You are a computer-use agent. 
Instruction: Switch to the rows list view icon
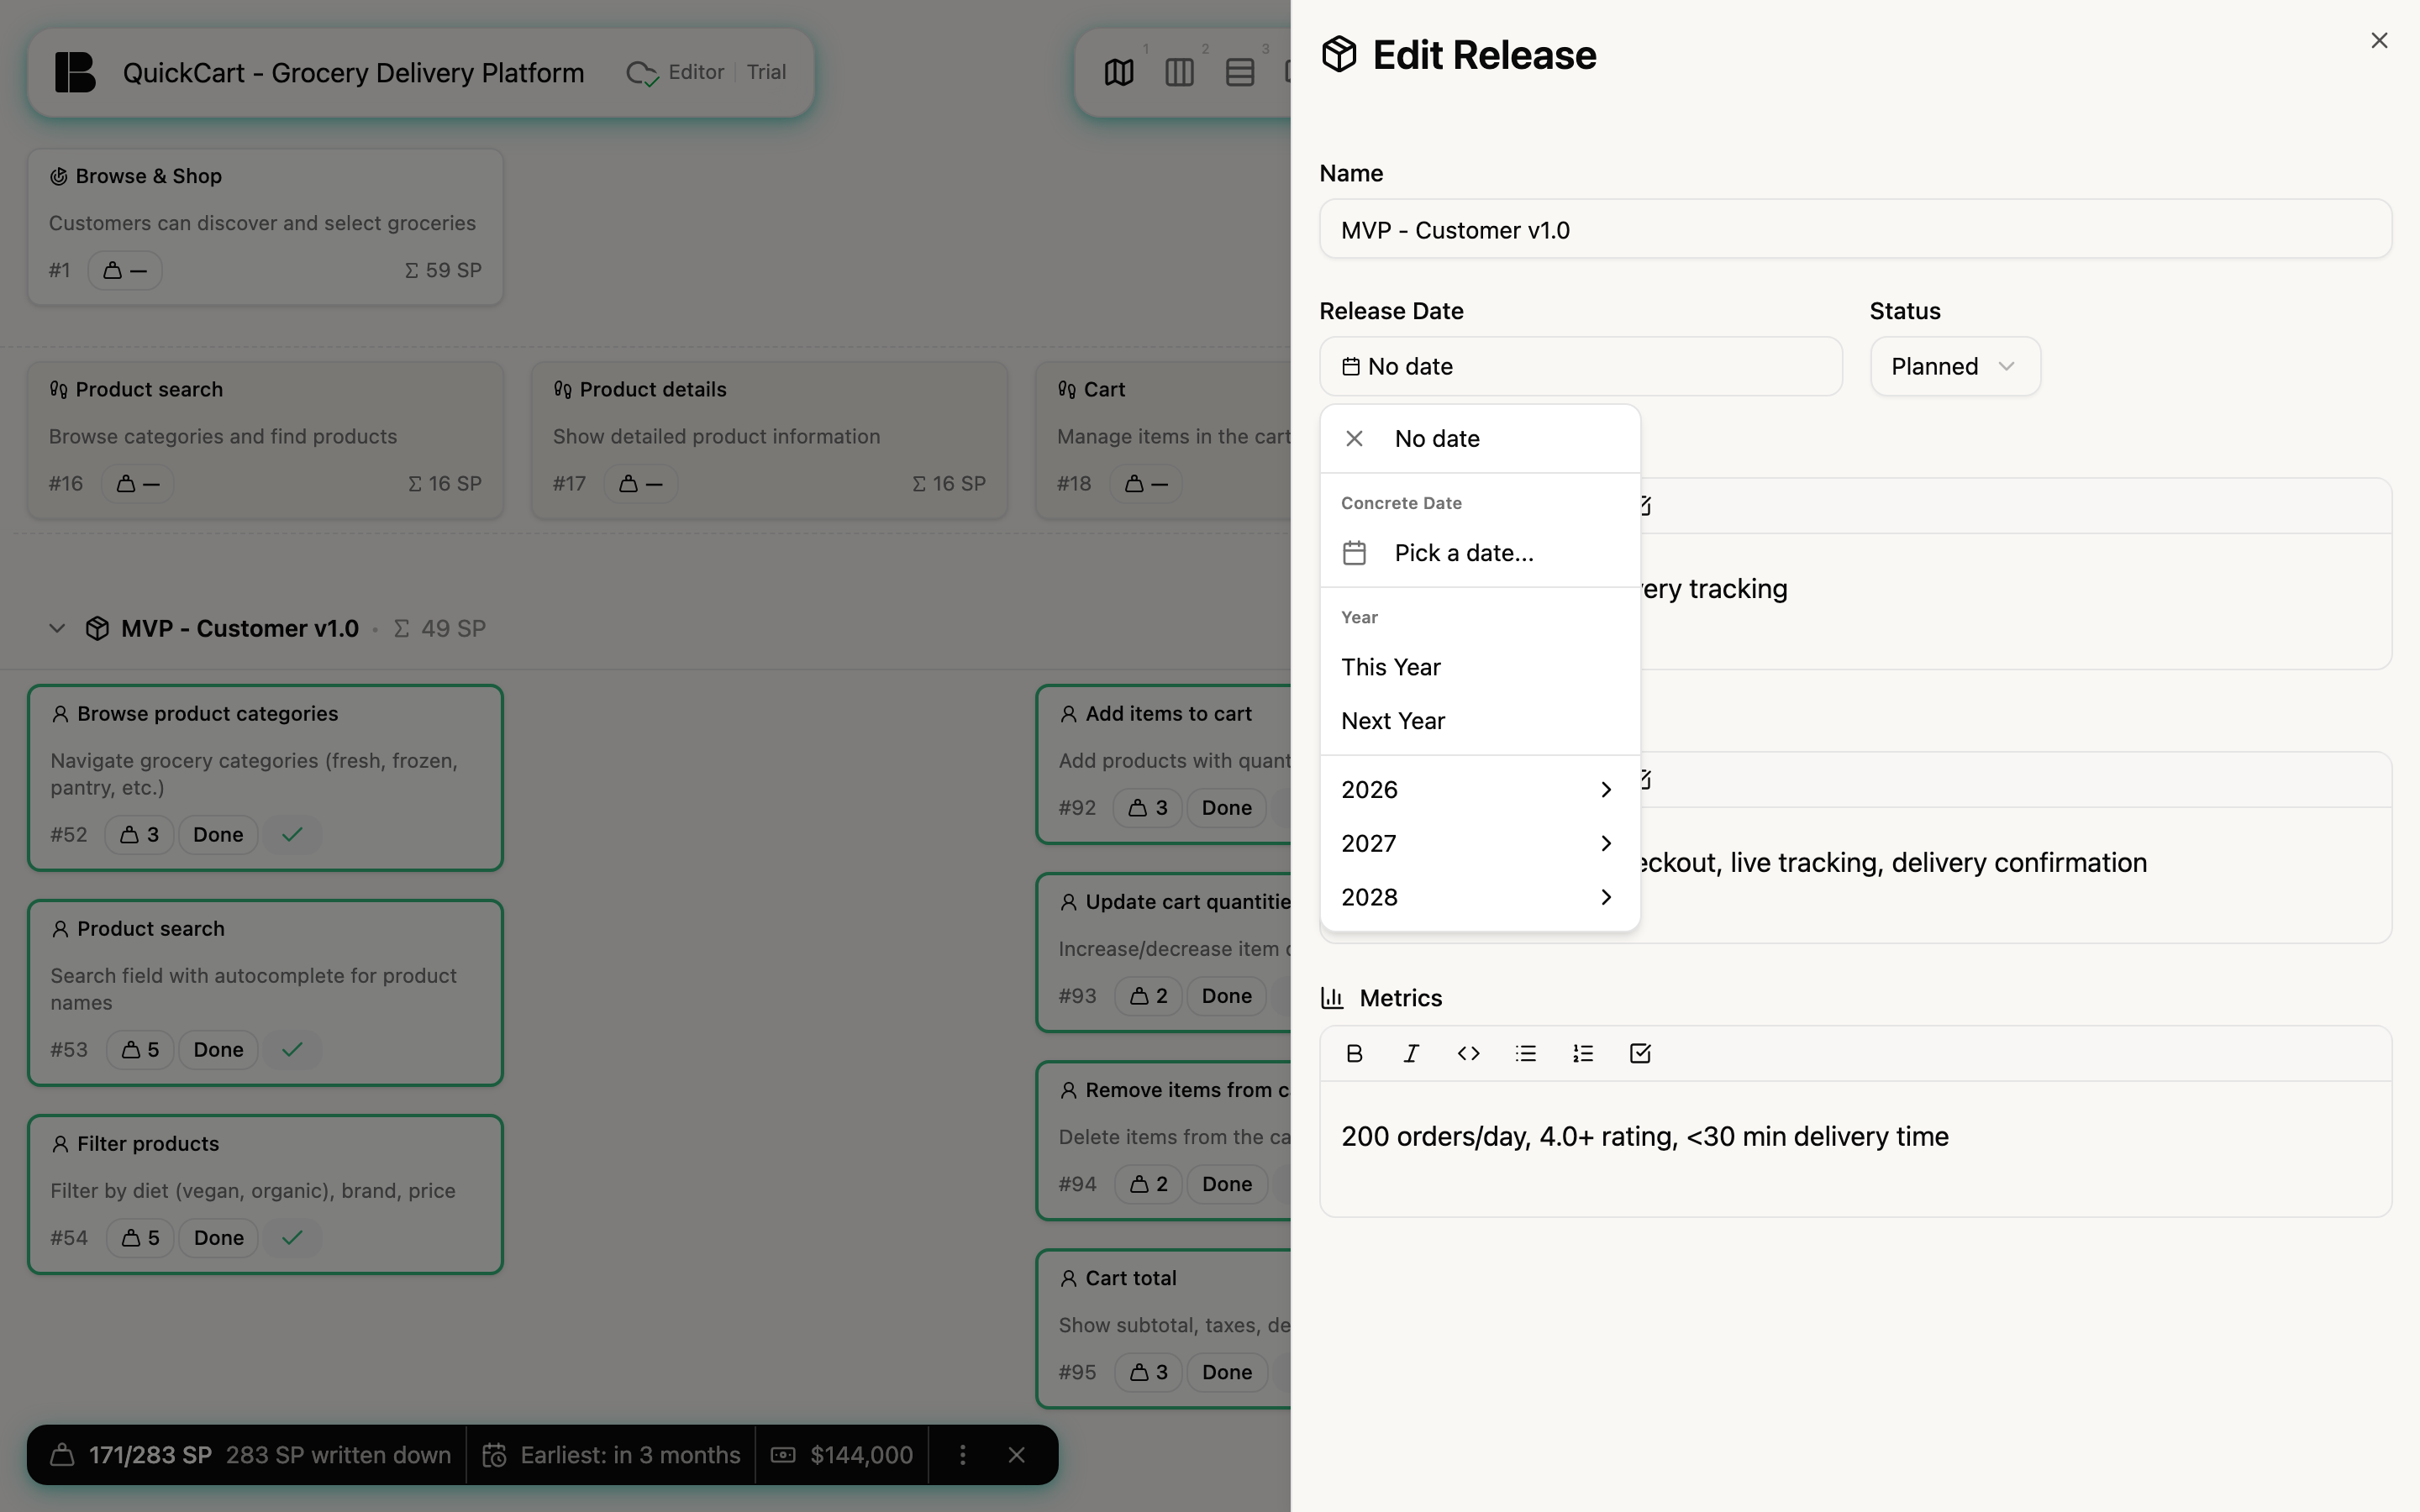click(x=1240, y=72)
